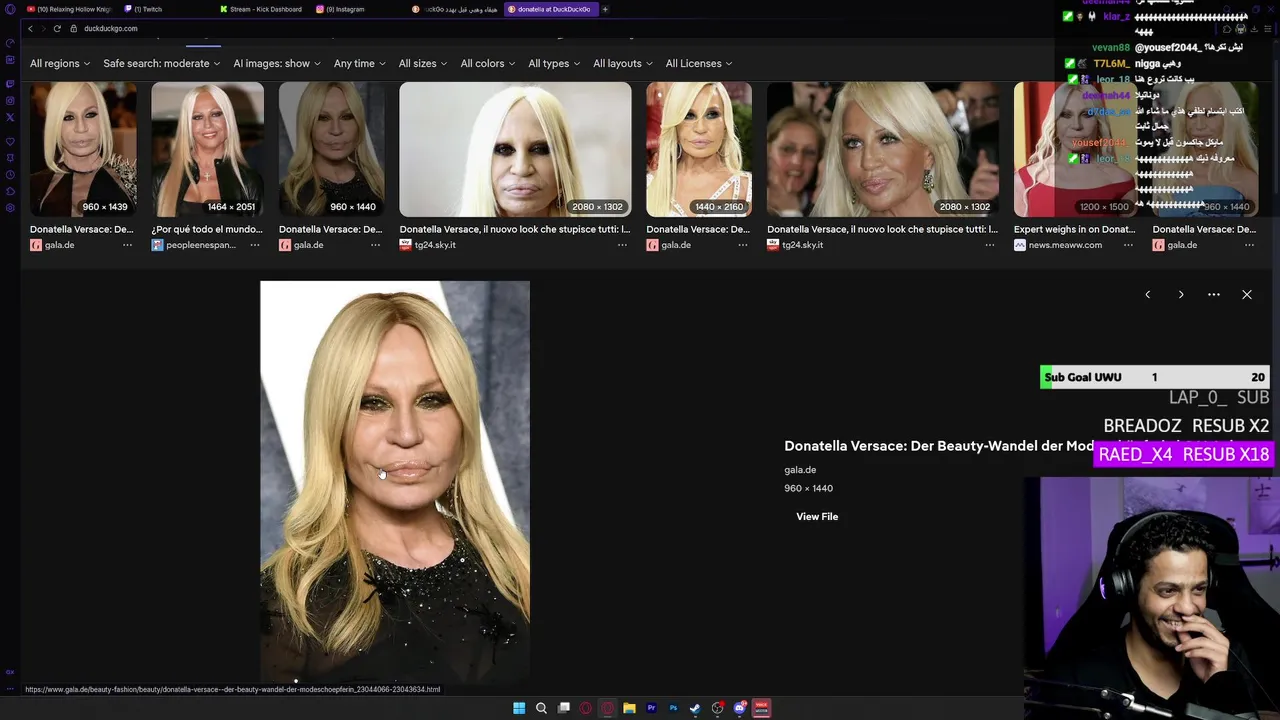Expand Any time filter
The width and height of the screenshot is (1280, 720).
click(x=360, y=63)
